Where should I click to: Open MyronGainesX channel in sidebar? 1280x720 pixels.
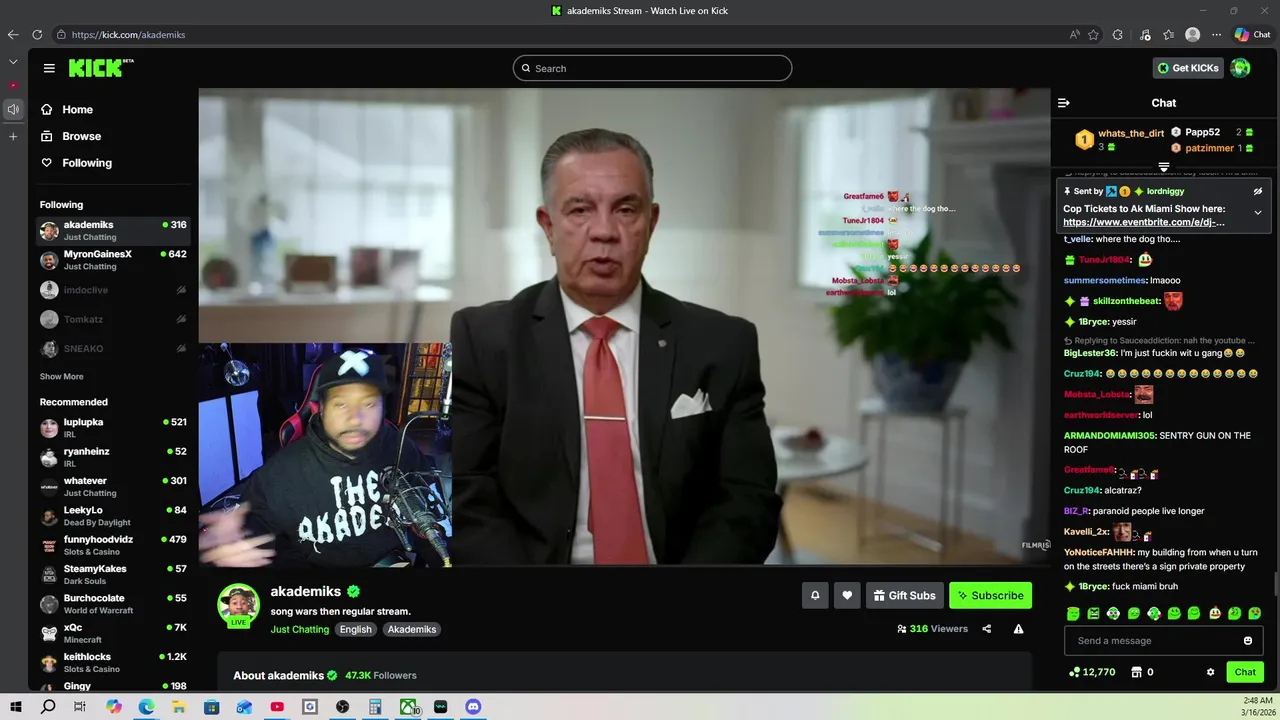113,260
